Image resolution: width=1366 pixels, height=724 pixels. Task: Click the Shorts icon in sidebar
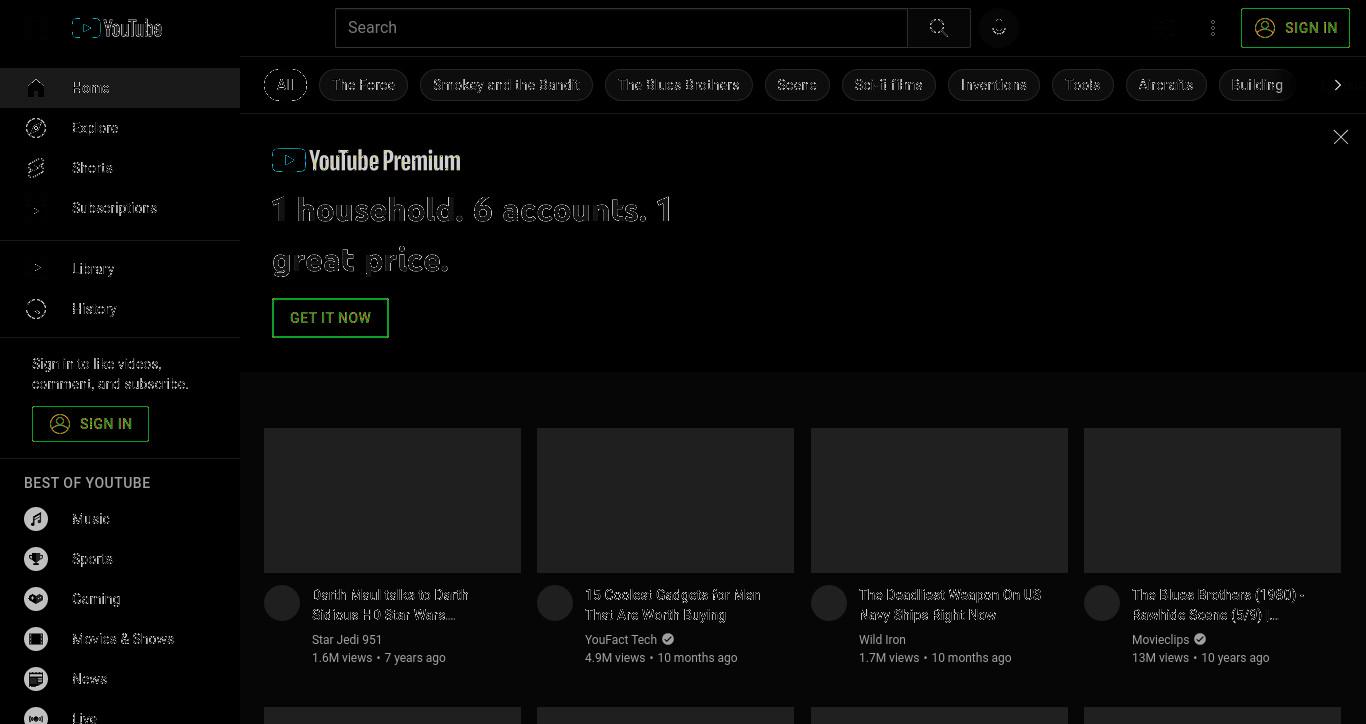36,168
